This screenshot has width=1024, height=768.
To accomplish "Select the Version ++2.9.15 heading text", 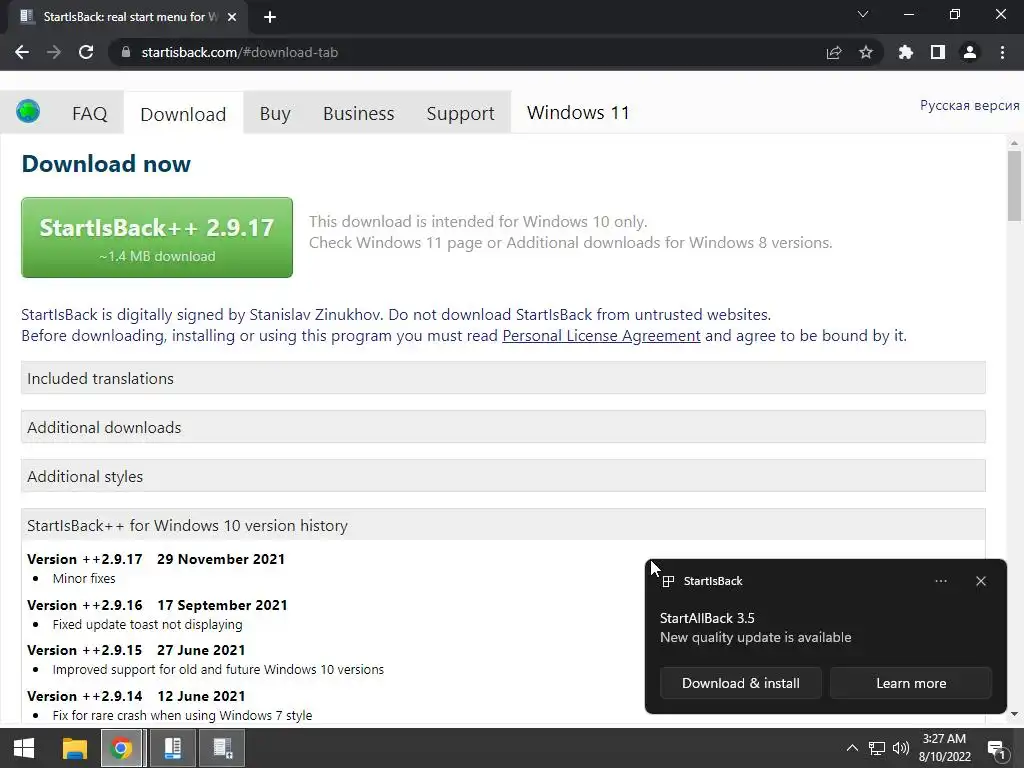I will (x=85, y=650).
